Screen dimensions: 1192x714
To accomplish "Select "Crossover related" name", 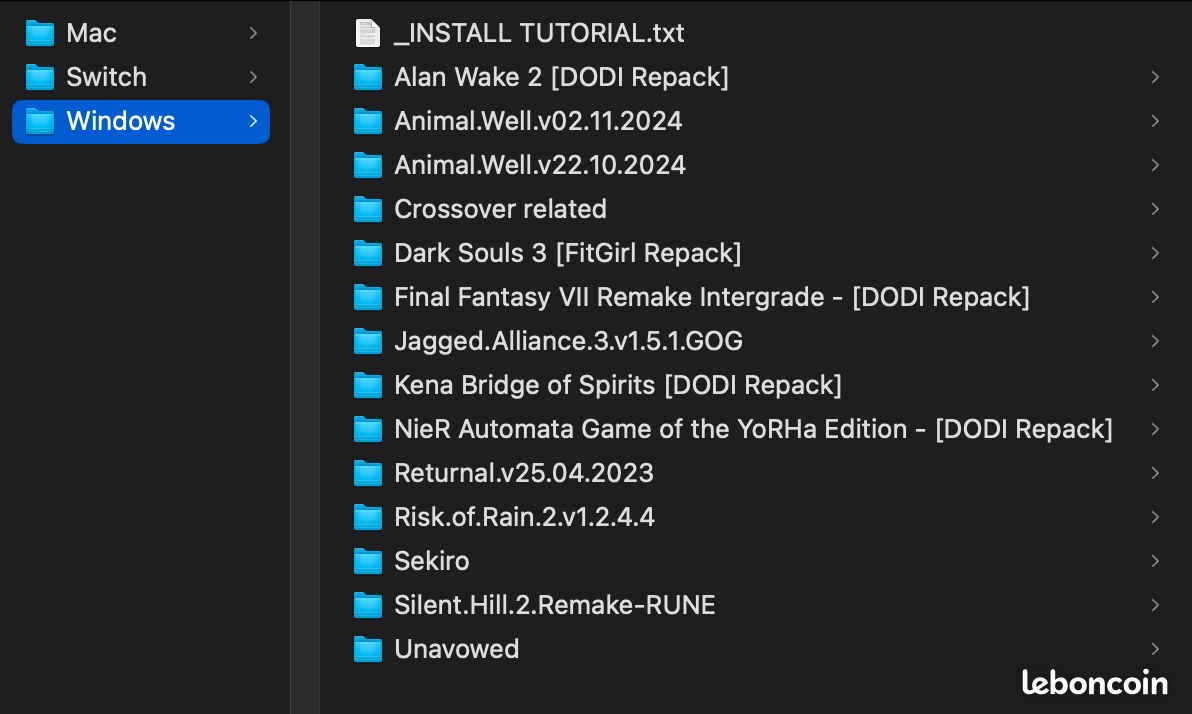I will pos(500,209).
